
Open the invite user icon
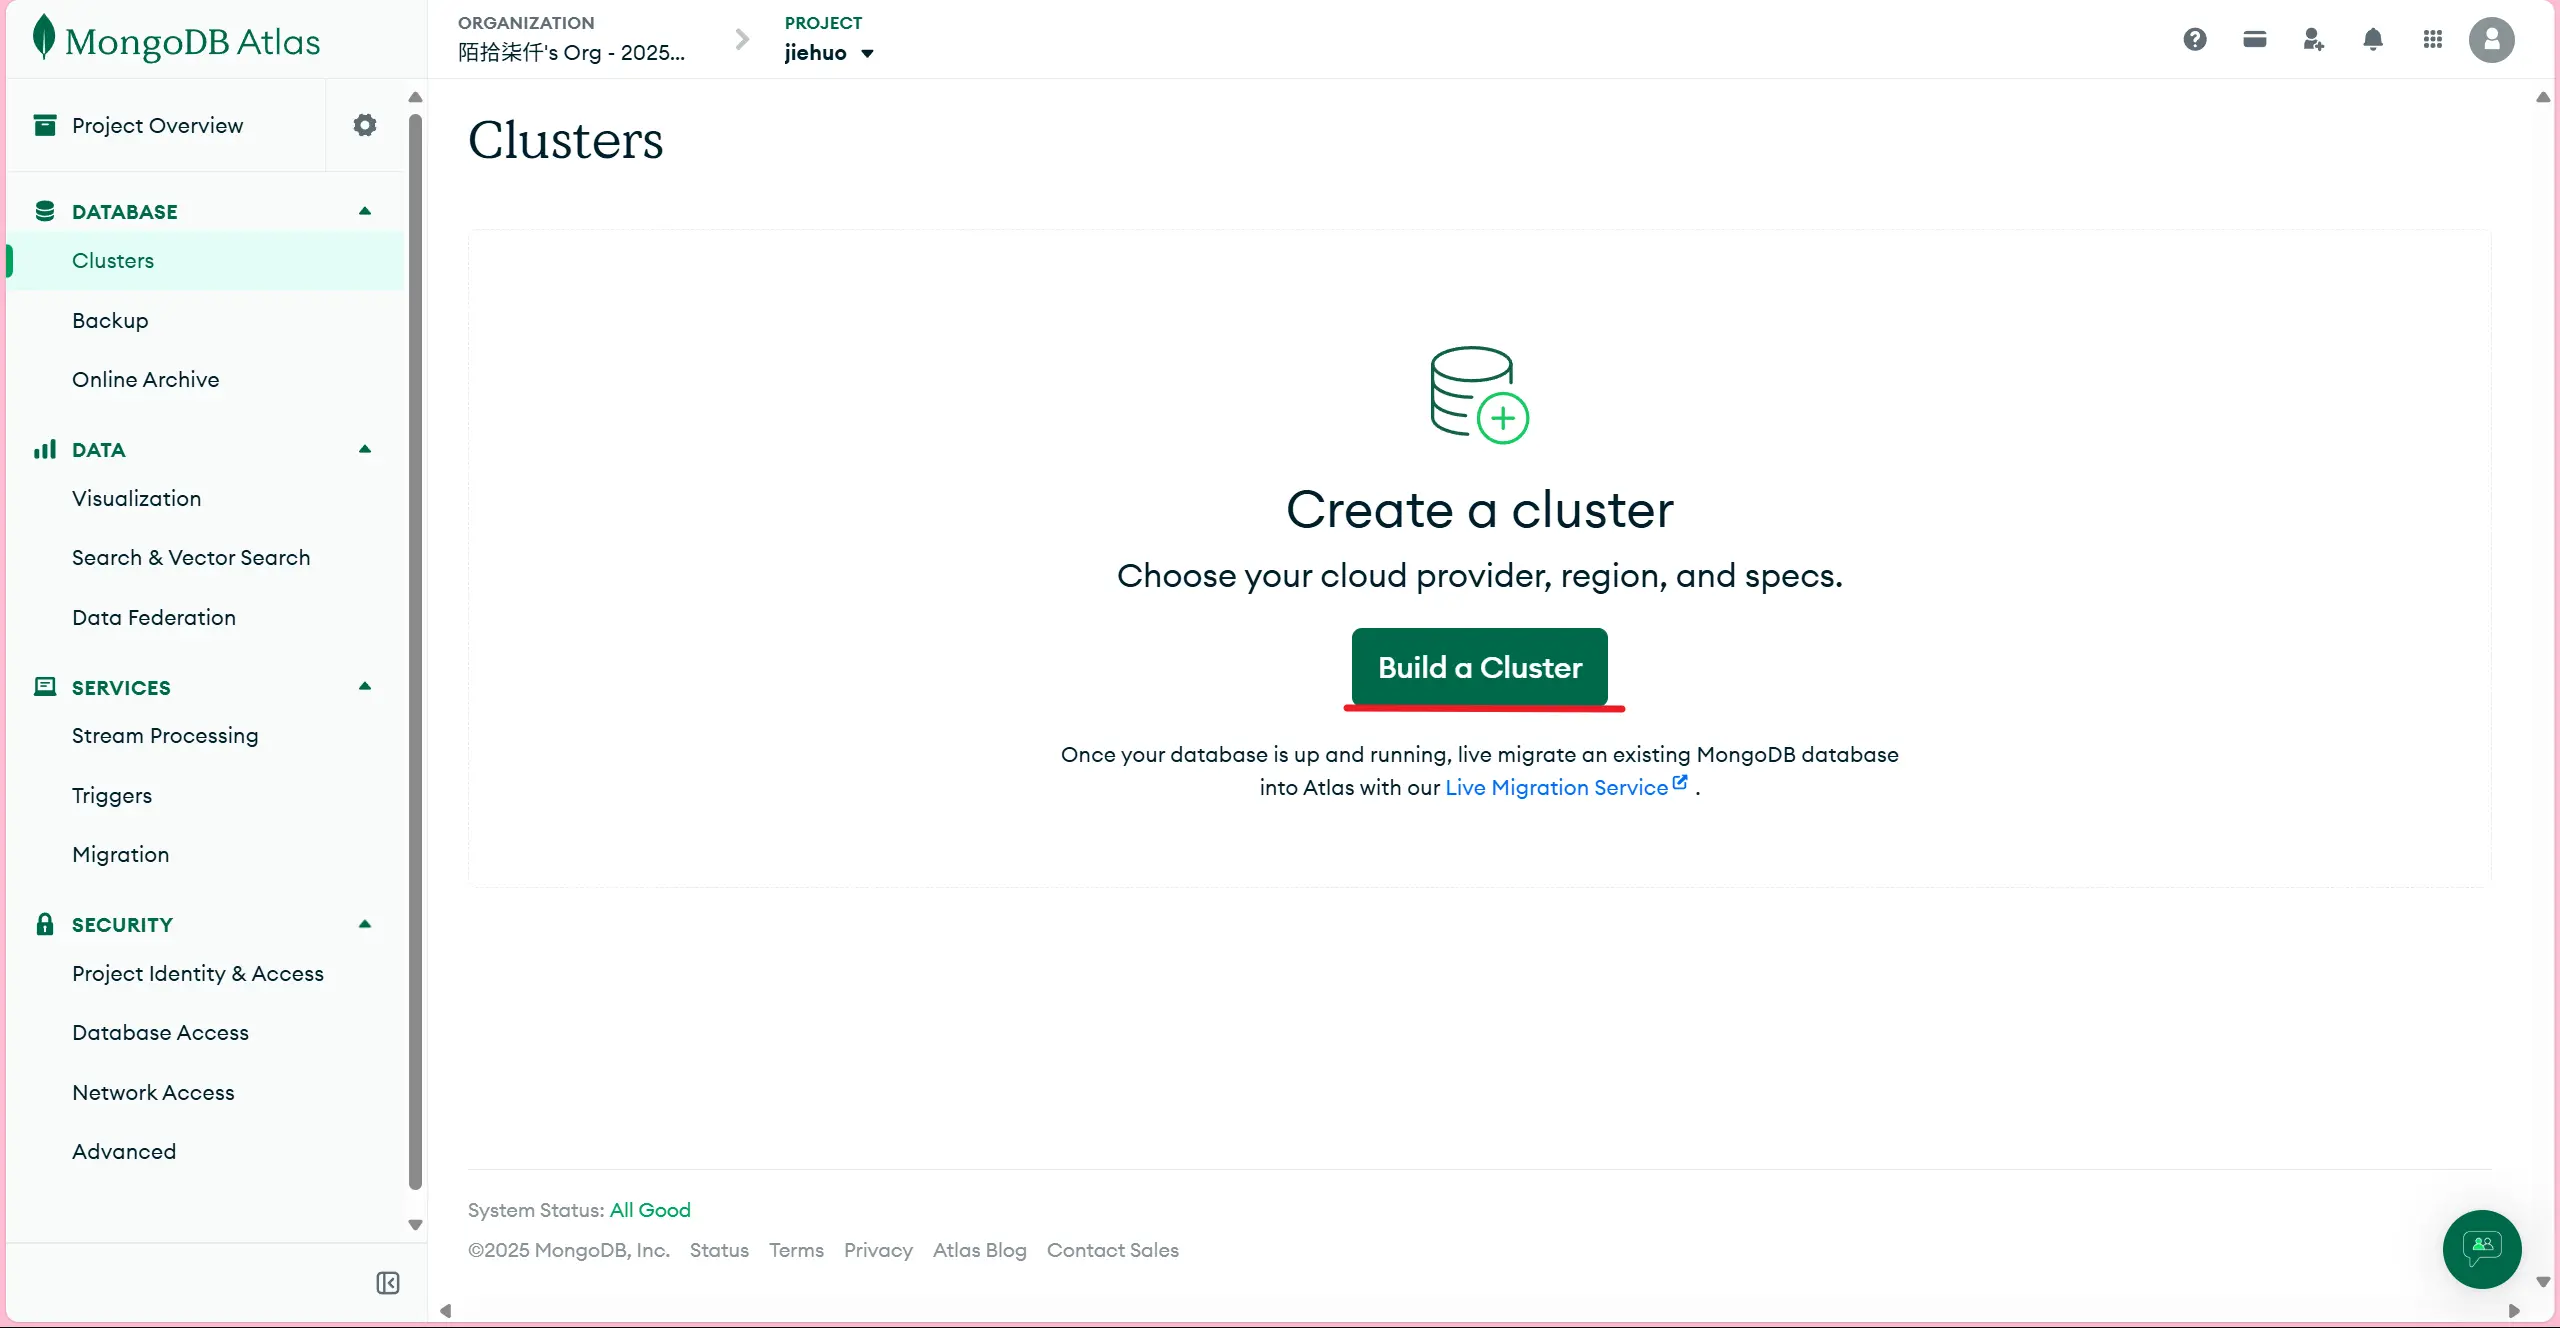point(2313,40)
